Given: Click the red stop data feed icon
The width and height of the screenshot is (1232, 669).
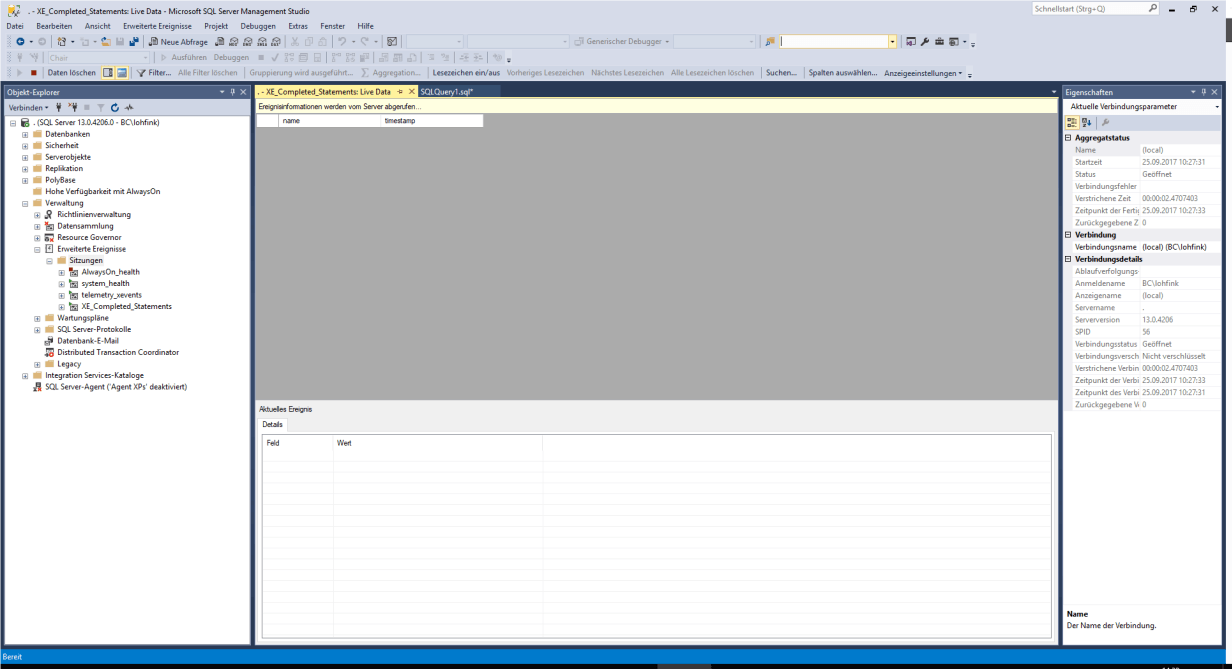Looking at the screenshot, I should [x=34, y=72].
